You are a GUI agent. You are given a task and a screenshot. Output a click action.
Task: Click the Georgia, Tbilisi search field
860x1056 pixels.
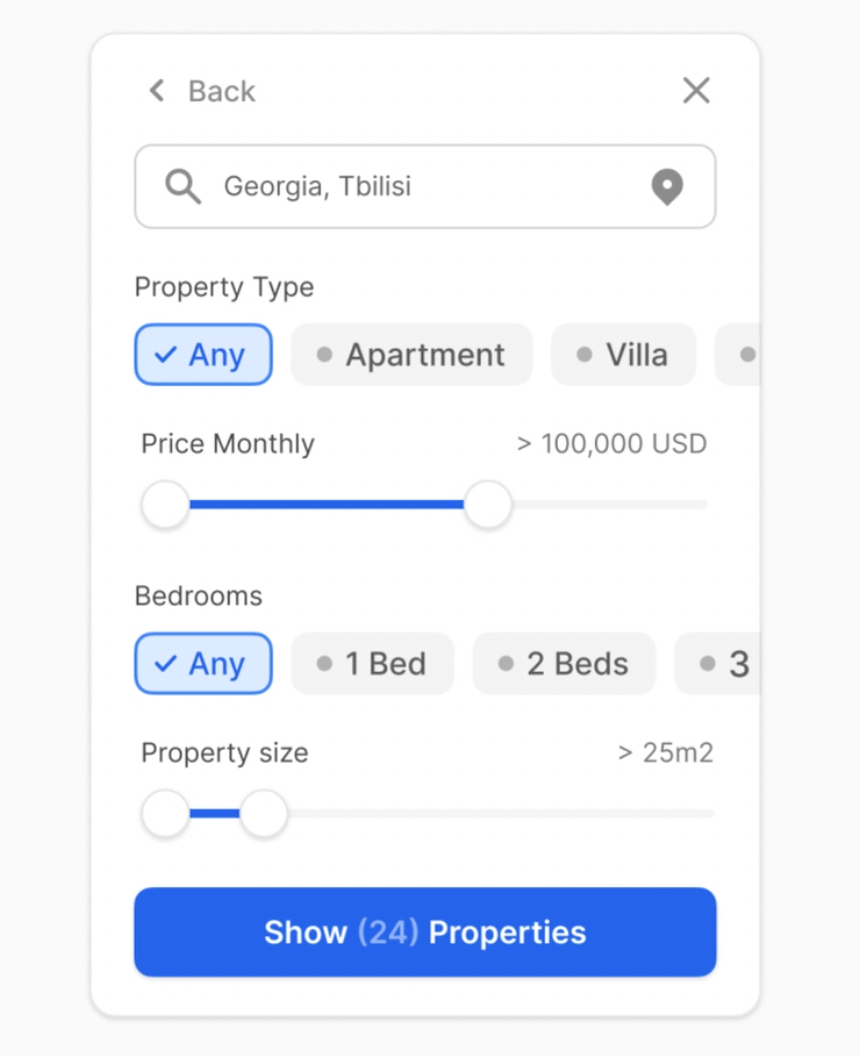(420, 187)
